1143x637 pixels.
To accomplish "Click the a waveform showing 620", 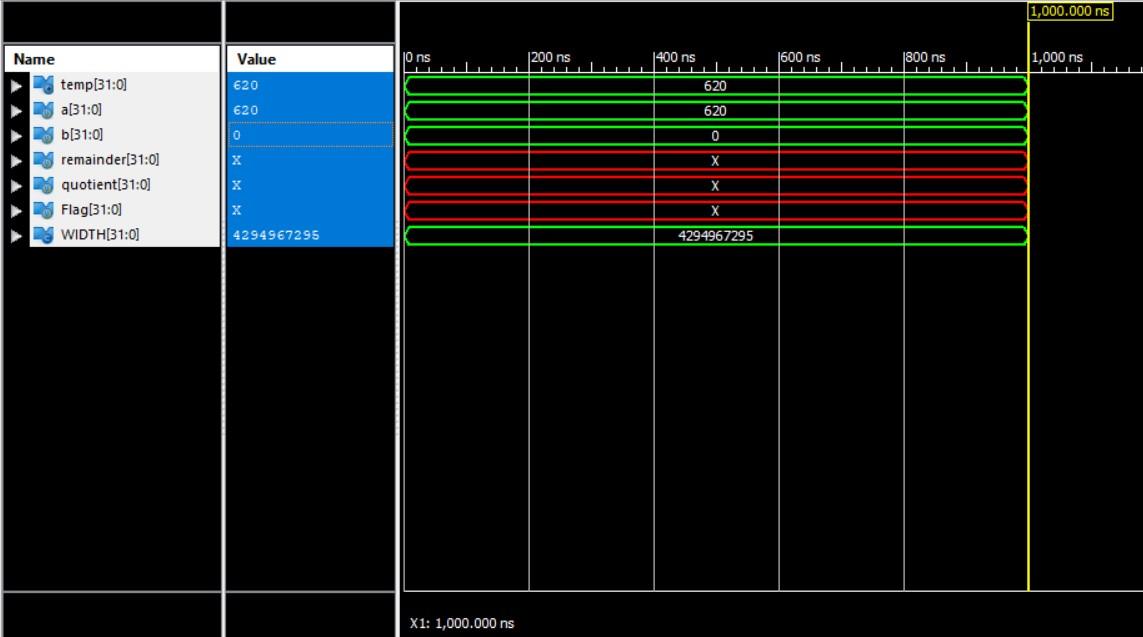I will (x=716, y=111).
